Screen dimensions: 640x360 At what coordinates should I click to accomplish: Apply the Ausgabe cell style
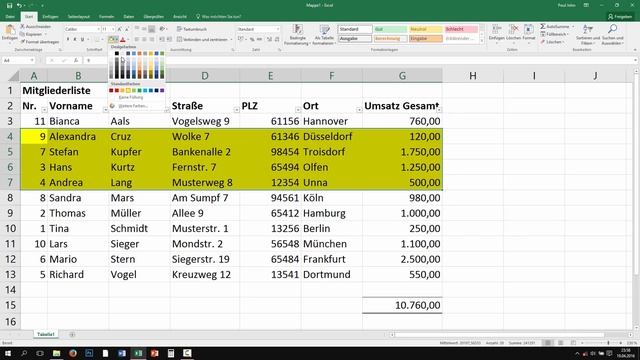[x=355, y=39]
